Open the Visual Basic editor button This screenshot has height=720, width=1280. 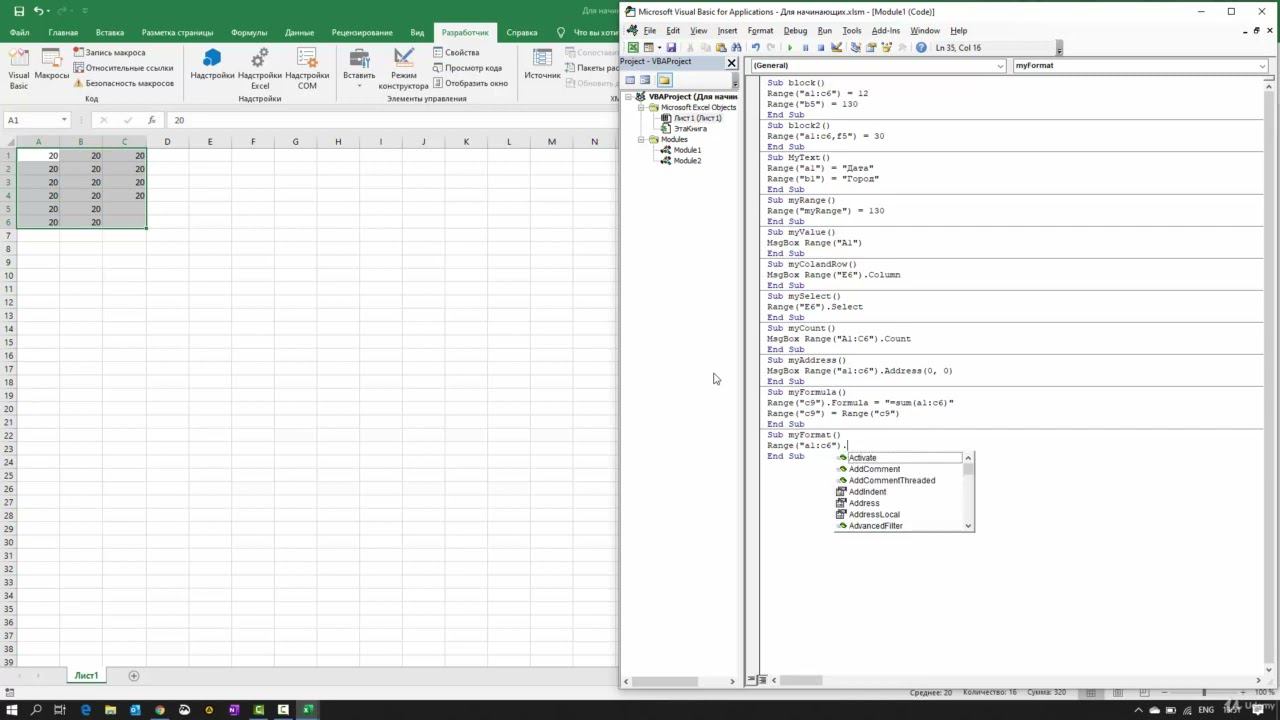[19, 68]
